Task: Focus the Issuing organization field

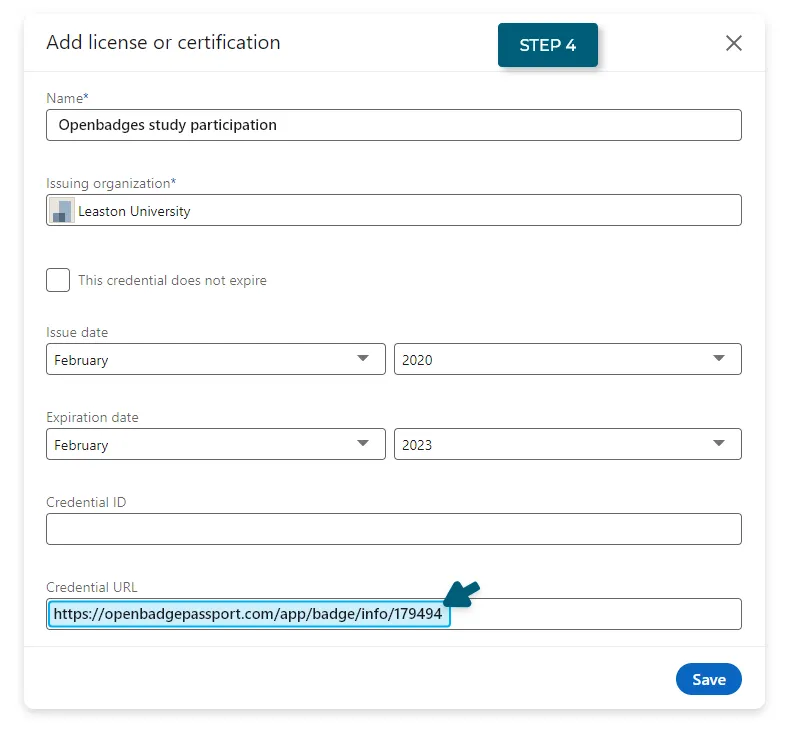Action: coord(393,210)
